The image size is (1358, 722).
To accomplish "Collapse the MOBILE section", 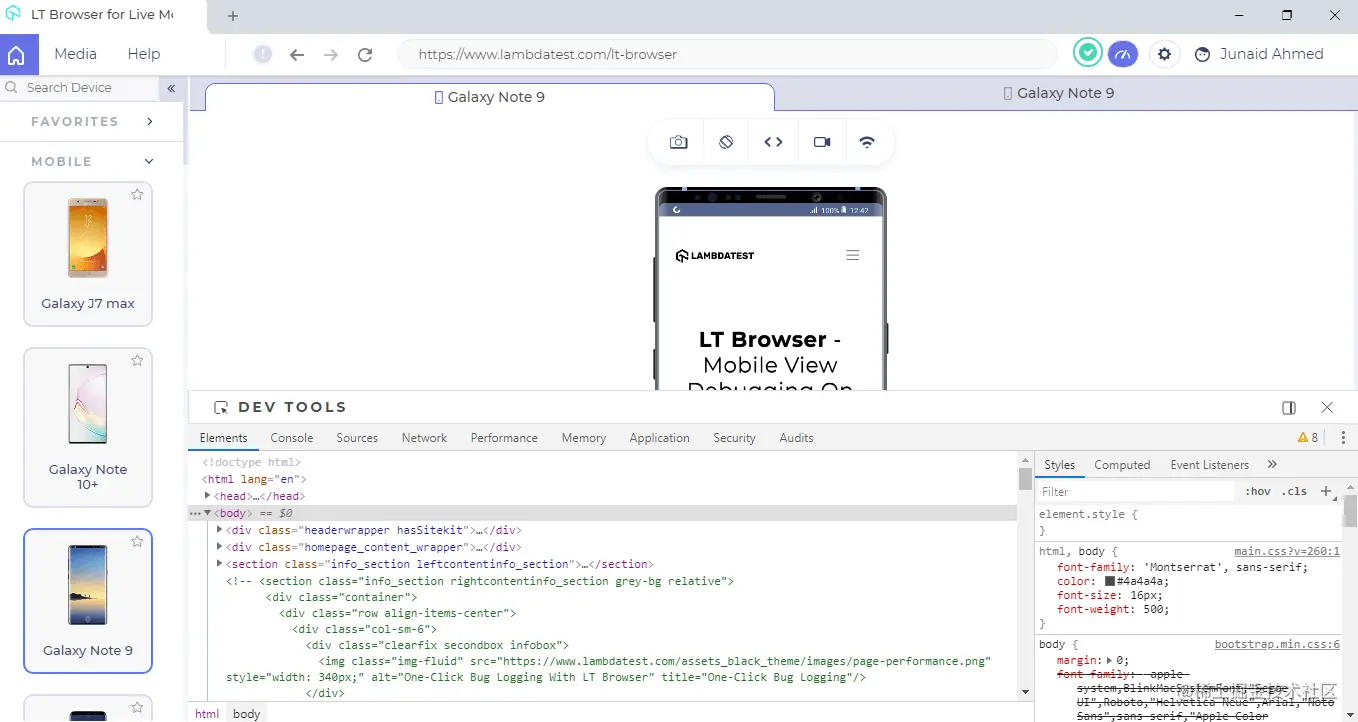I will 149,161.
